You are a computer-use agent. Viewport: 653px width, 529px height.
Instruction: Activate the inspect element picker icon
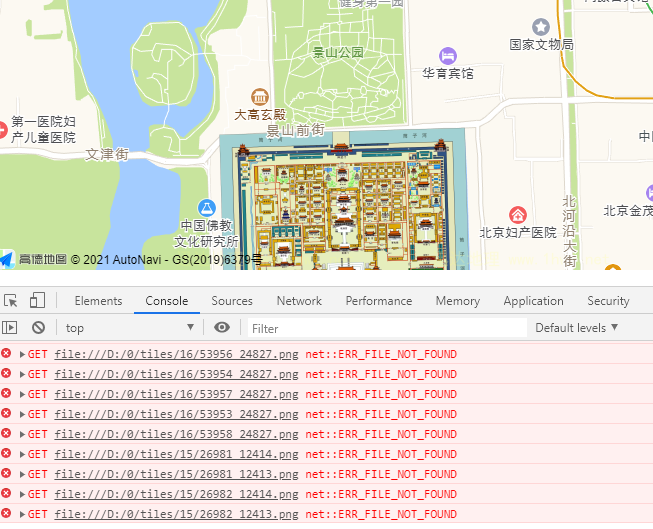pyautogui.click(x=11, y=300)
